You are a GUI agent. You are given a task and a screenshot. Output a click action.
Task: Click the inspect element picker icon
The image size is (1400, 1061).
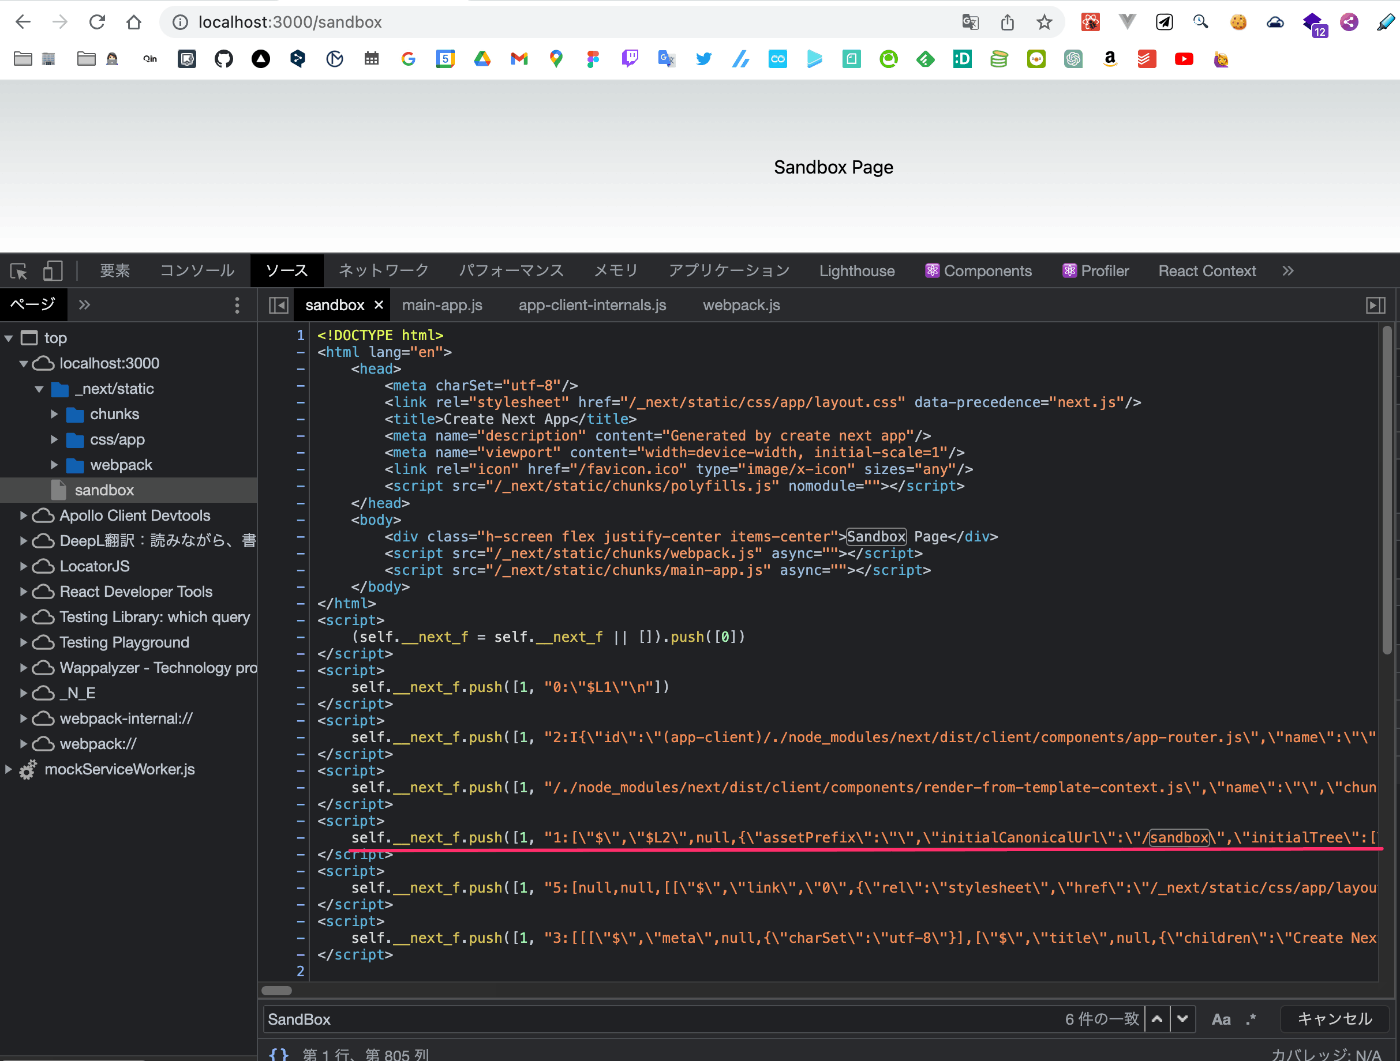pos(19,271)
